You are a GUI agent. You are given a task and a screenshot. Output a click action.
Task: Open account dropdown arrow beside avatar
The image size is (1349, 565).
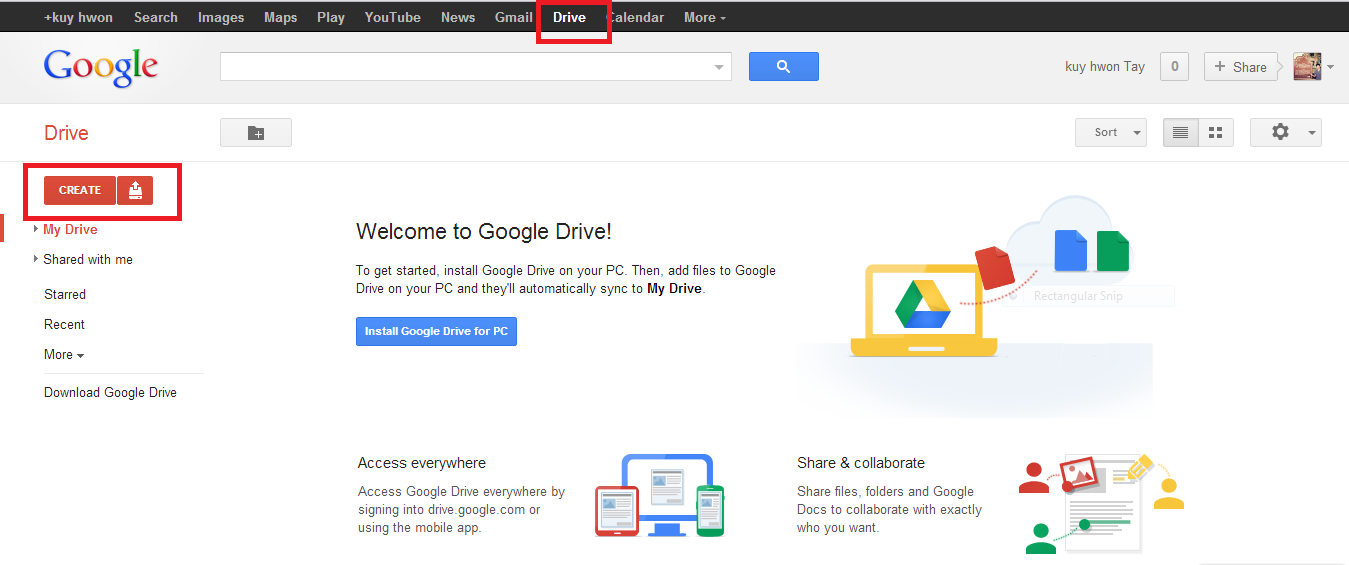tap(1330, 67)
